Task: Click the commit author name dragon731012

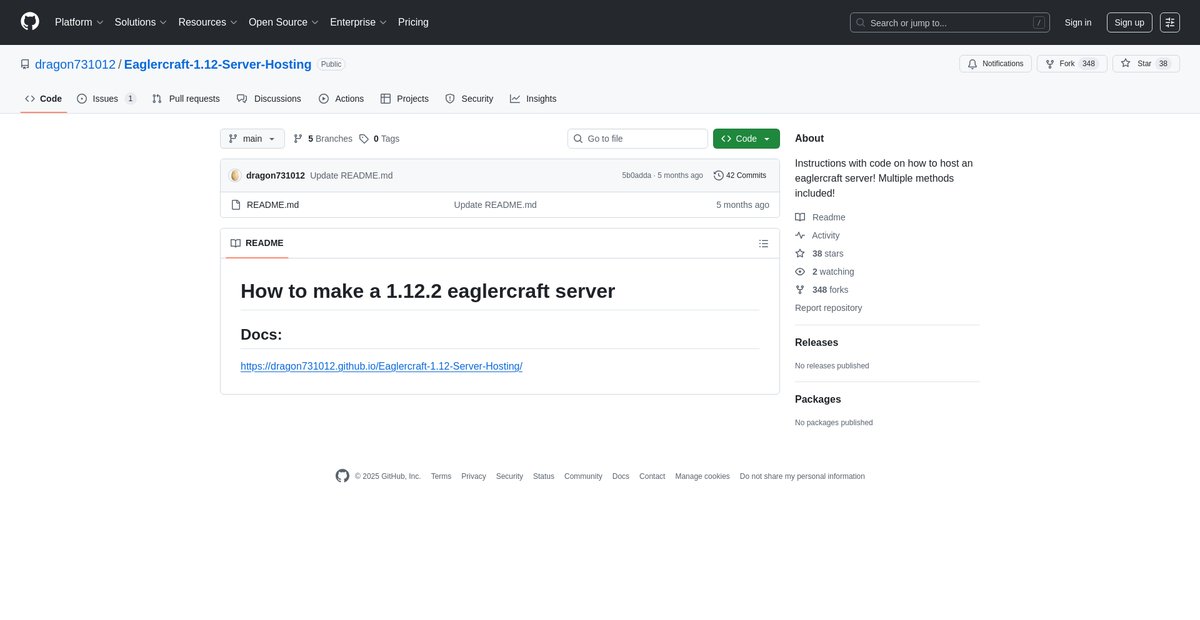Action: point(275,175)
